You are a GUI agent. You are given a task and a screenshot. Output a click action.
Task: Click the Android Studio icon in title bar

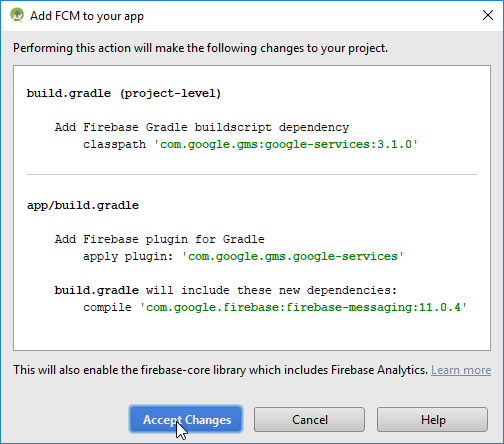(x=17, y=15)
